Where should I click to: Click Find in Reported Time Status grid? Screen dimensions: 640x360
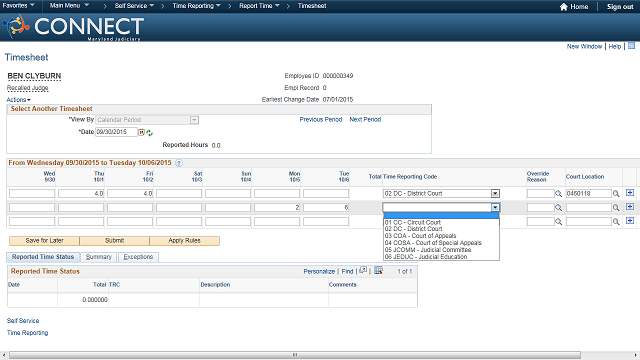(347, 271)
